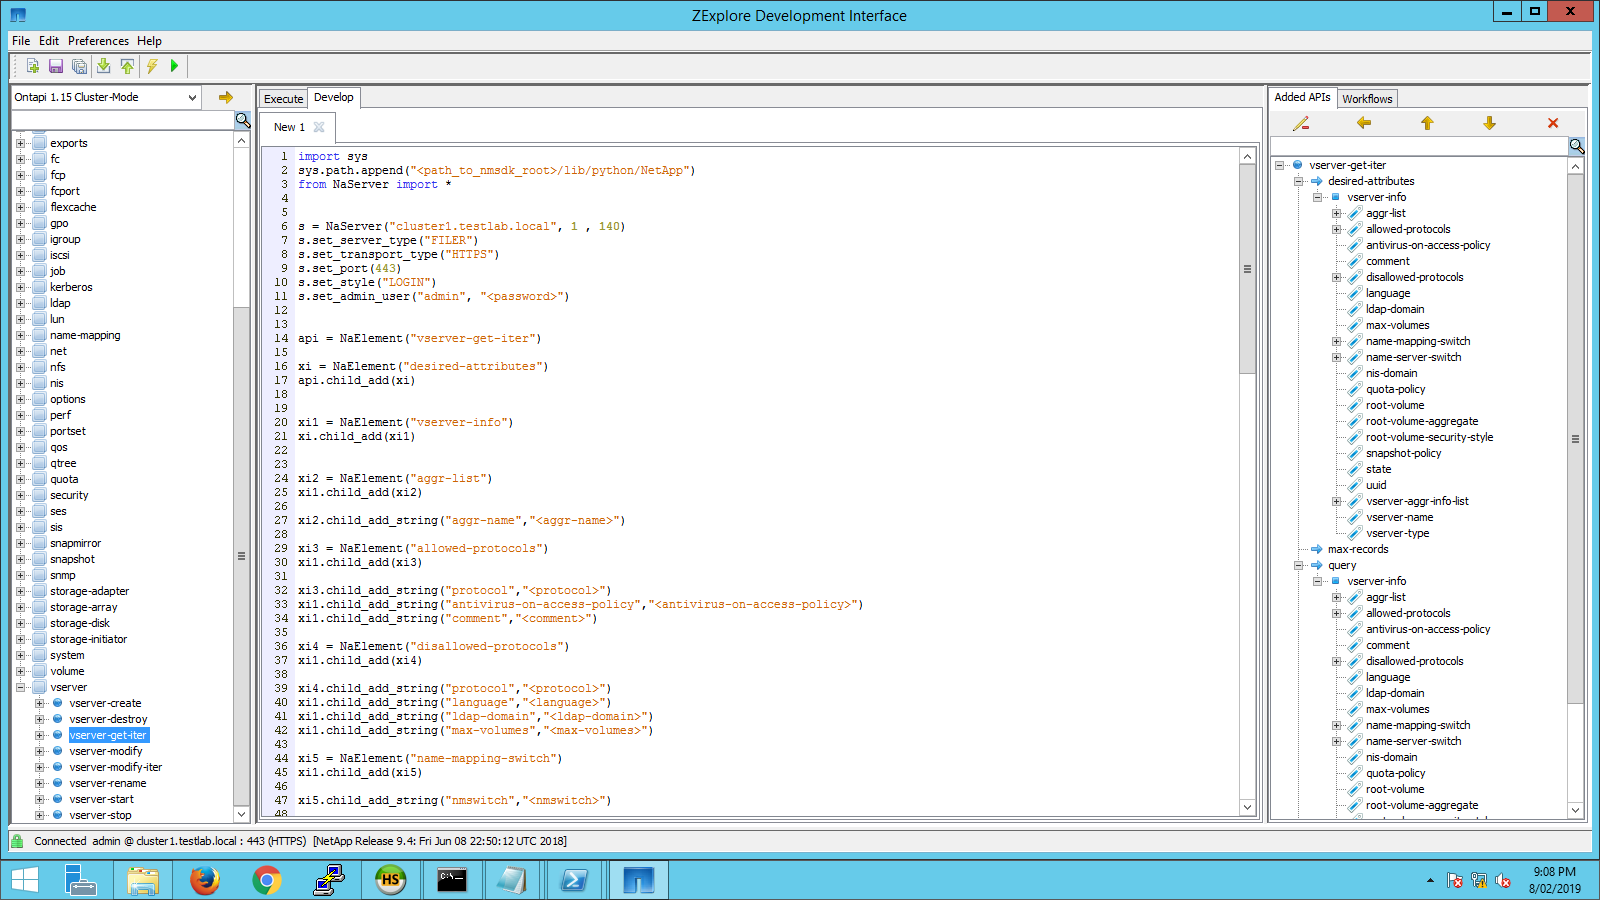
Task: Switch to the Workflows tab
Action: tap(1367, 98)
